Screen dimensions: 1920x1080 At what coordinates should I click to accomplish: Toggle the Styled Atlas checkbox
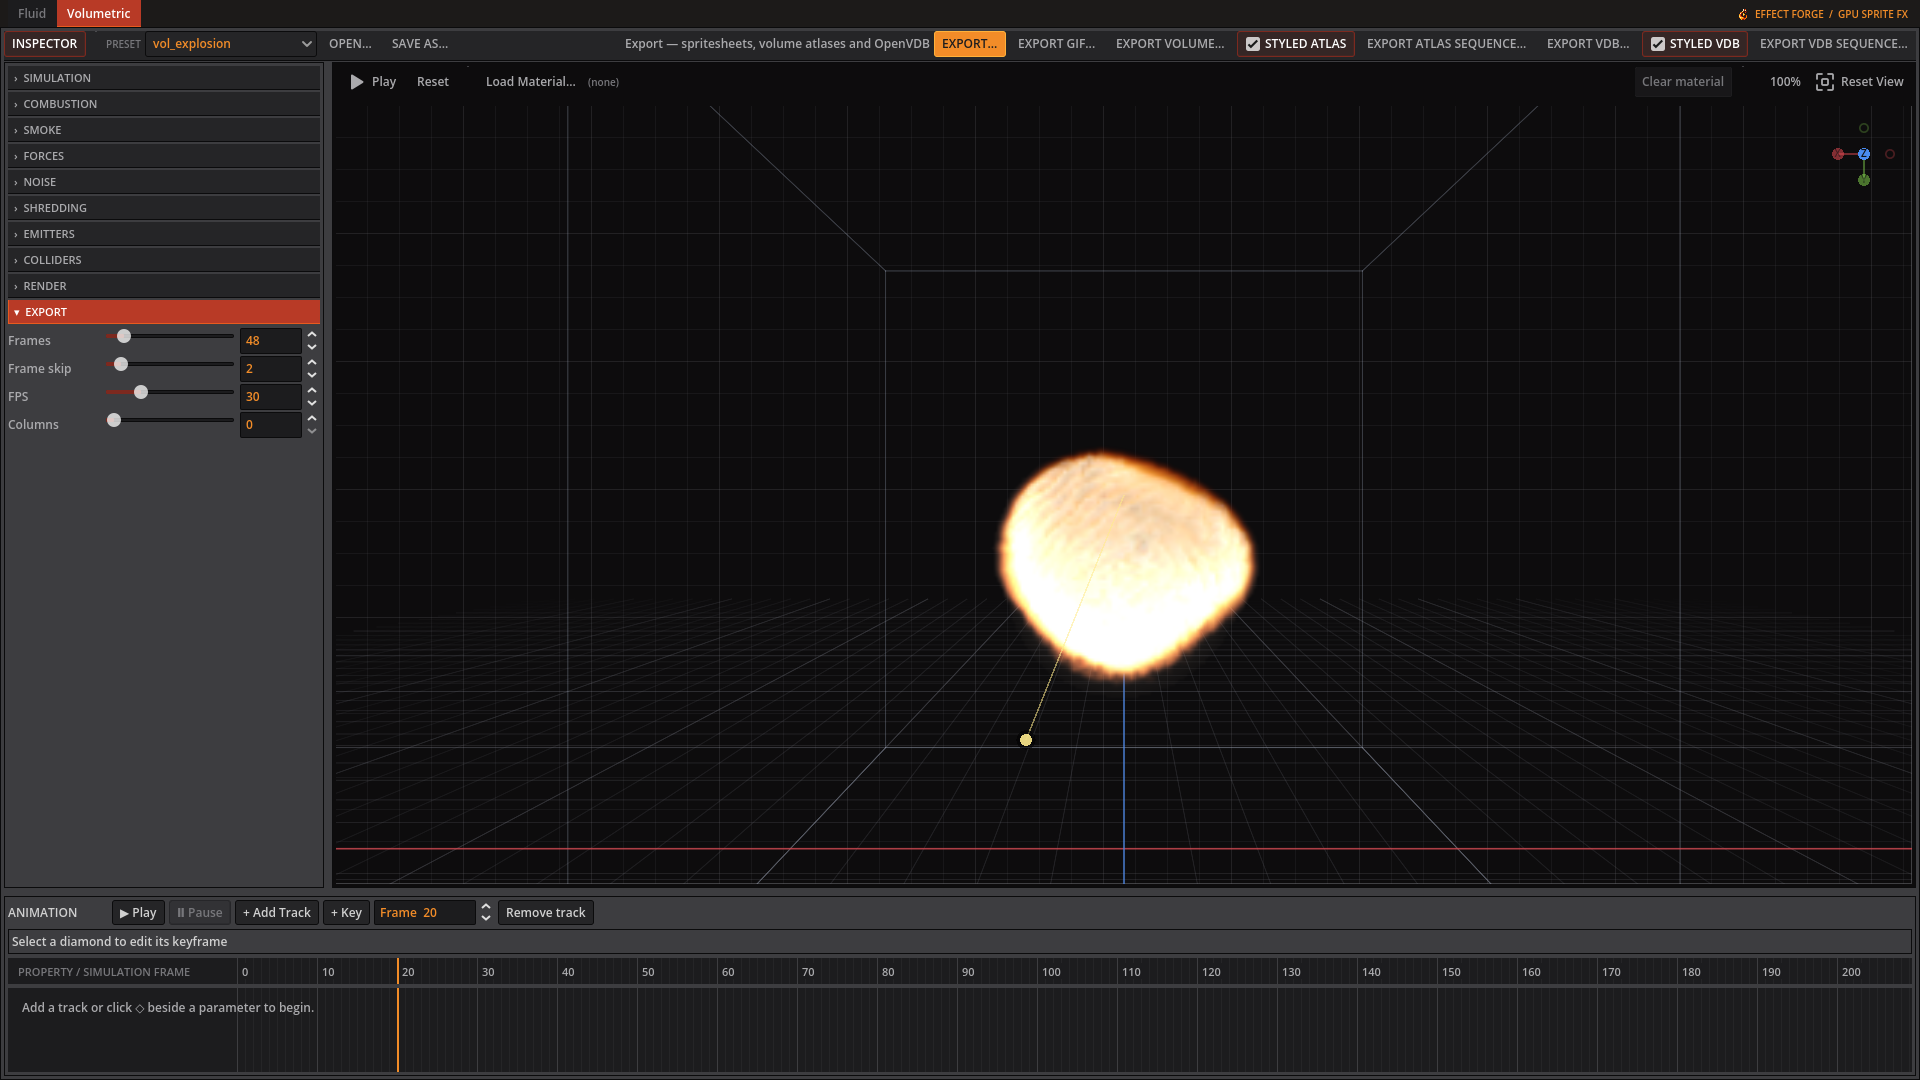click(1253, 44)
